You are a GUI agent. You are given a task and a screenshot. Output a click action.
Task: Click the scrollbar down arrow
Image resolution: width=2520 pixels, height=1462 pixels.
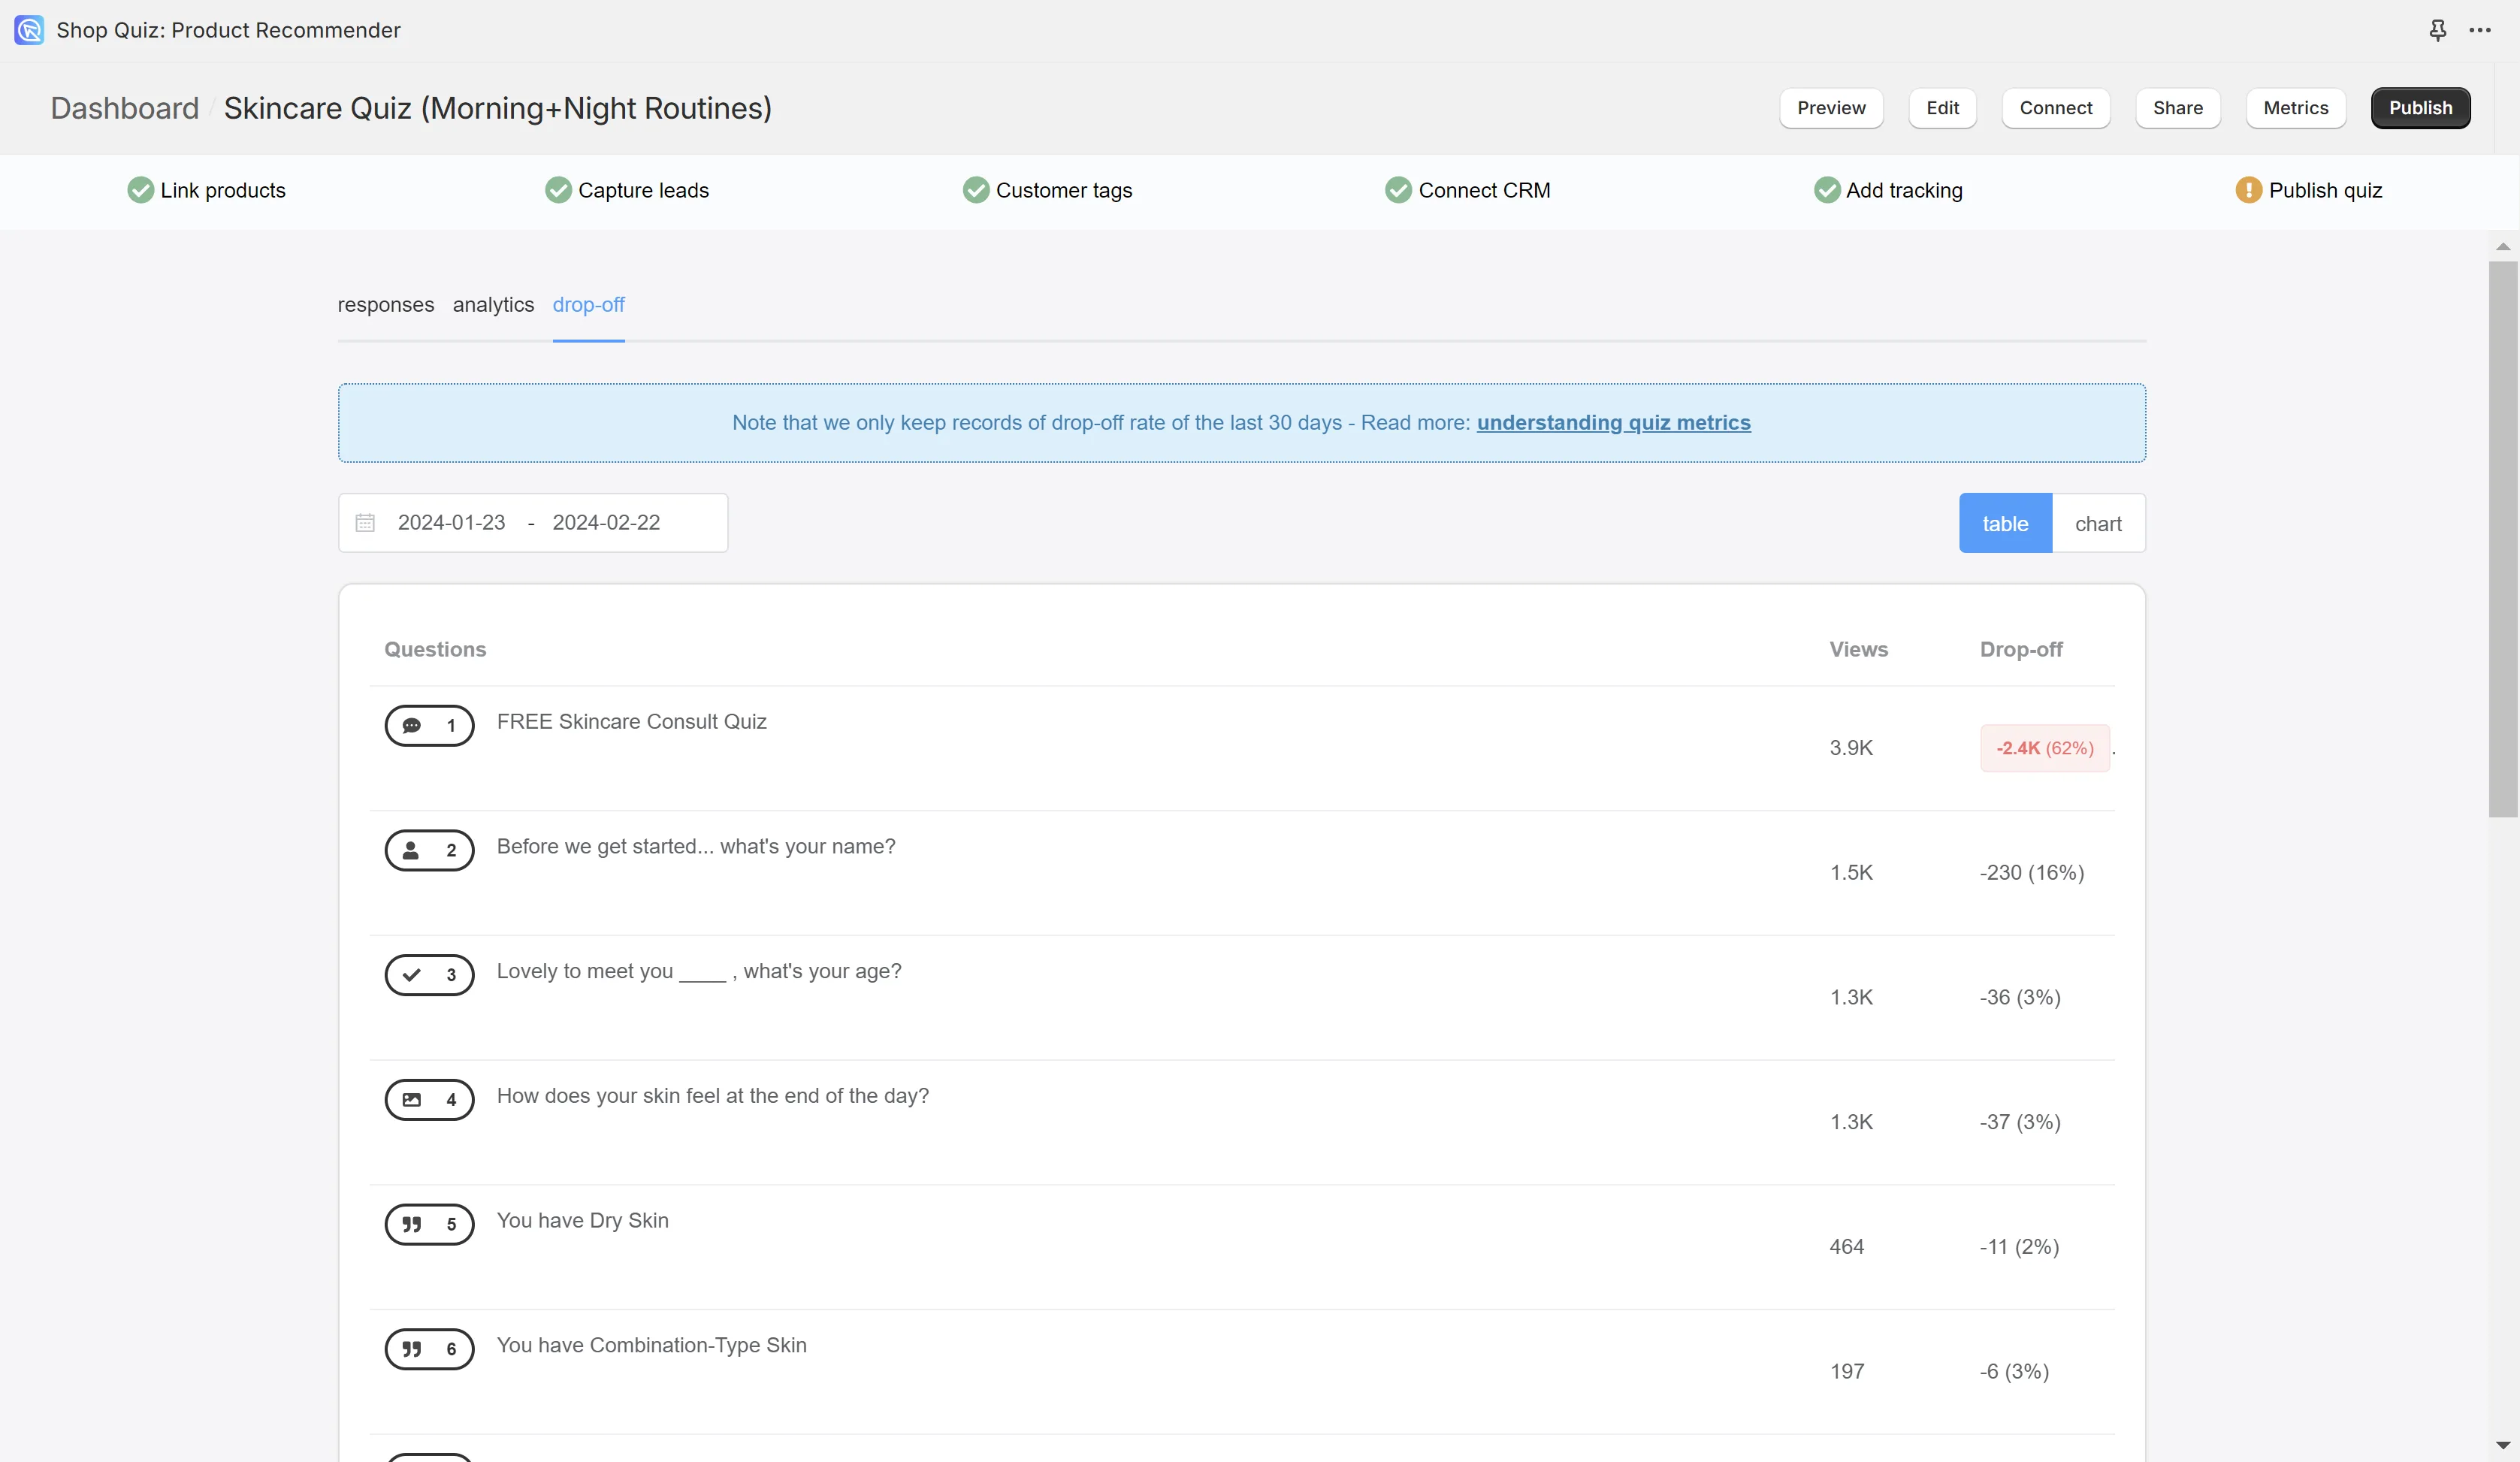(x=2503, y=1445)
